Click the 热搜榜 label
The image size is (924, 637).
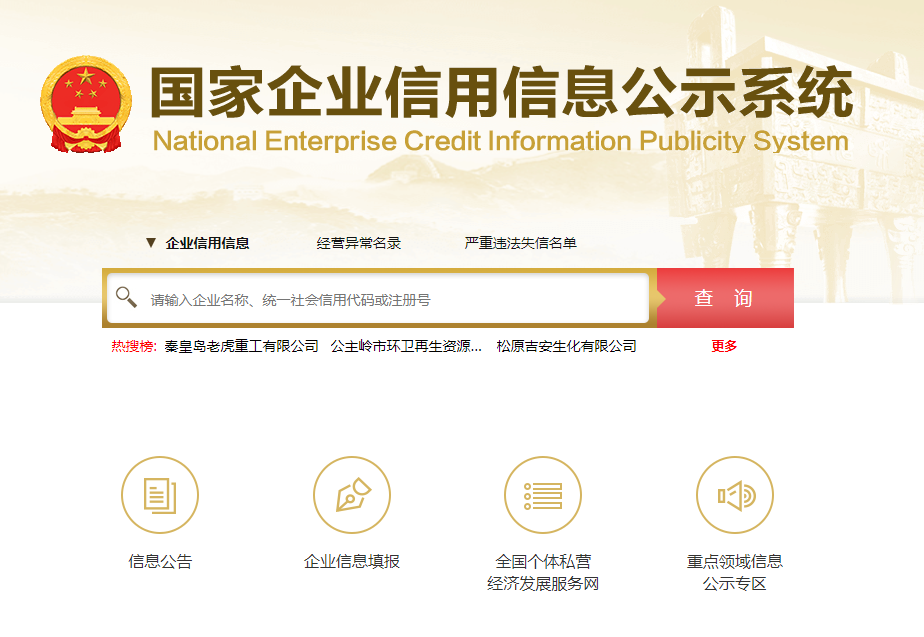(134, 346)
